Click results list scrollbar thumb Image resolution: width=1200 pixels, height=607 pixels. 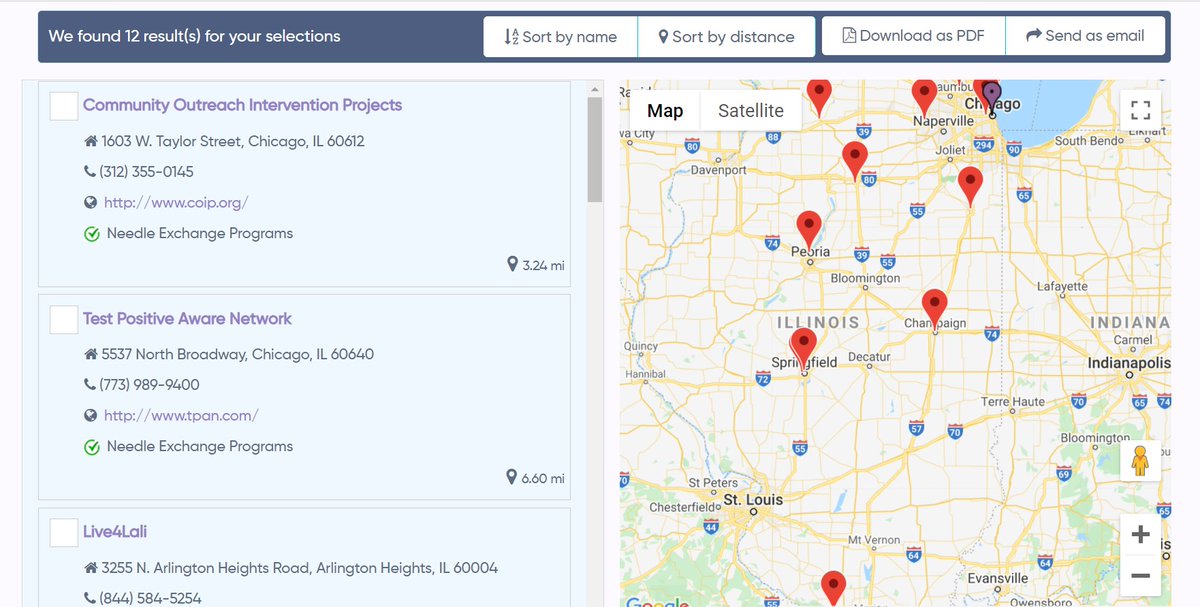(x=595, y=150)
